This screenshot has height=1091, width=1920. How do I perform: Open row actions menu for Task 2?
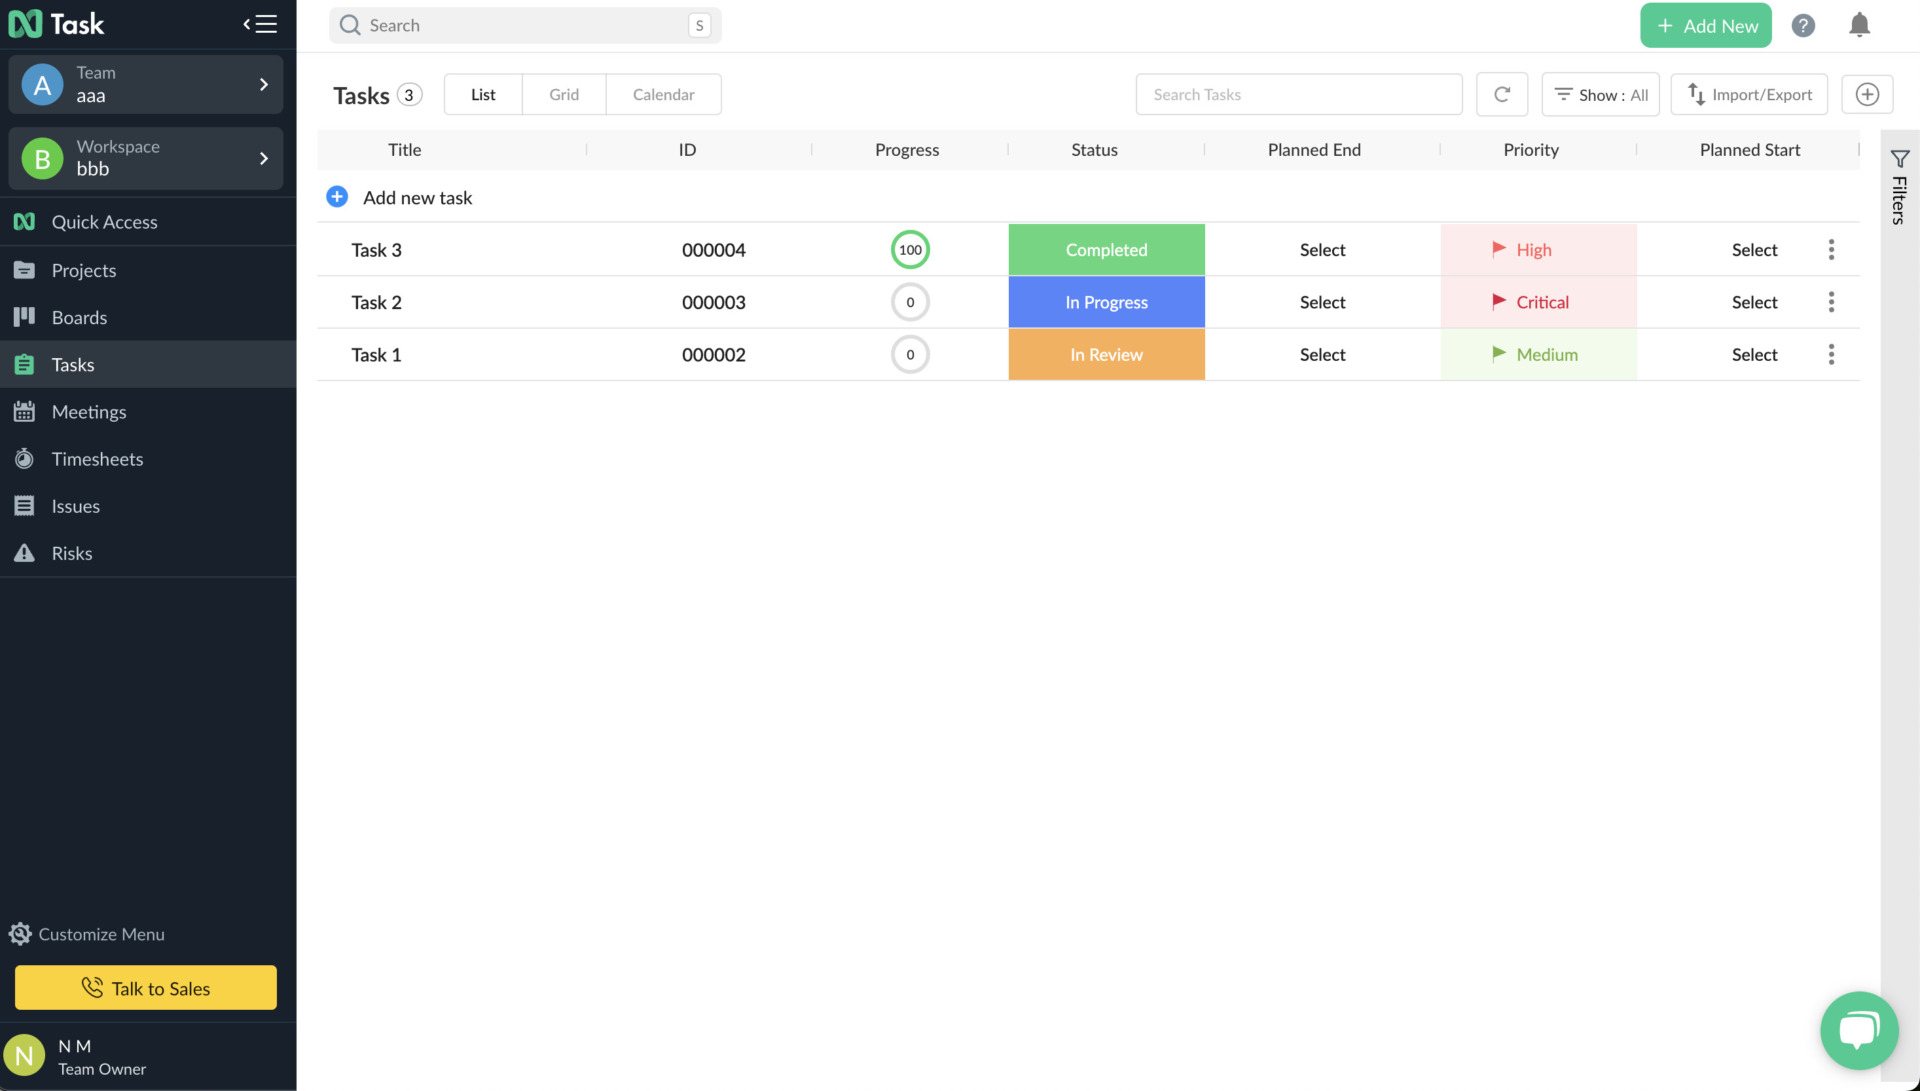click(x=1831, y=301)
